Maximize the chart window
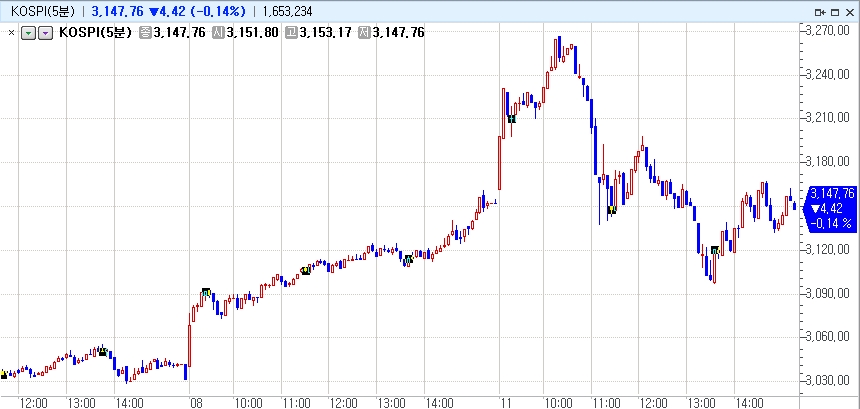This screenshot has height=409, width=860. pyautogui.click(x=834, y=11)
